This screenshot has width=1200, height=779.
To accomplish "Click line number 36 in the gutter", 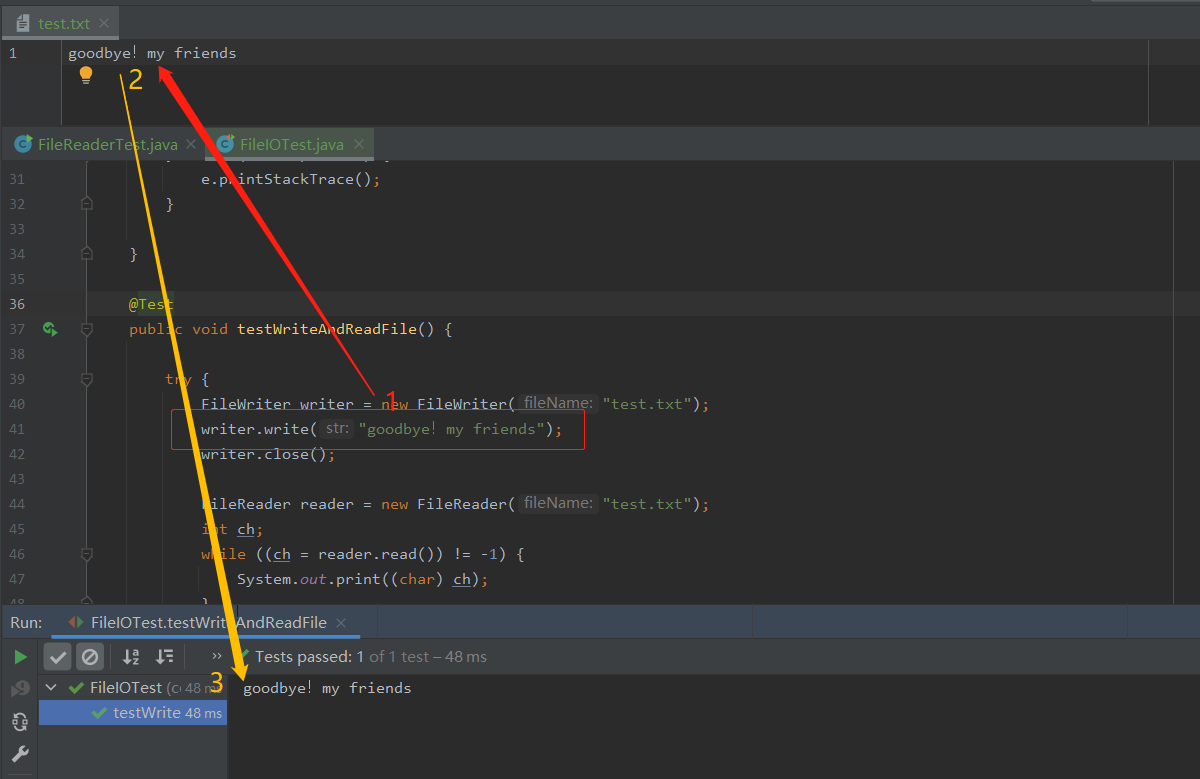I will pyautogui.click(x=17, y=304).
